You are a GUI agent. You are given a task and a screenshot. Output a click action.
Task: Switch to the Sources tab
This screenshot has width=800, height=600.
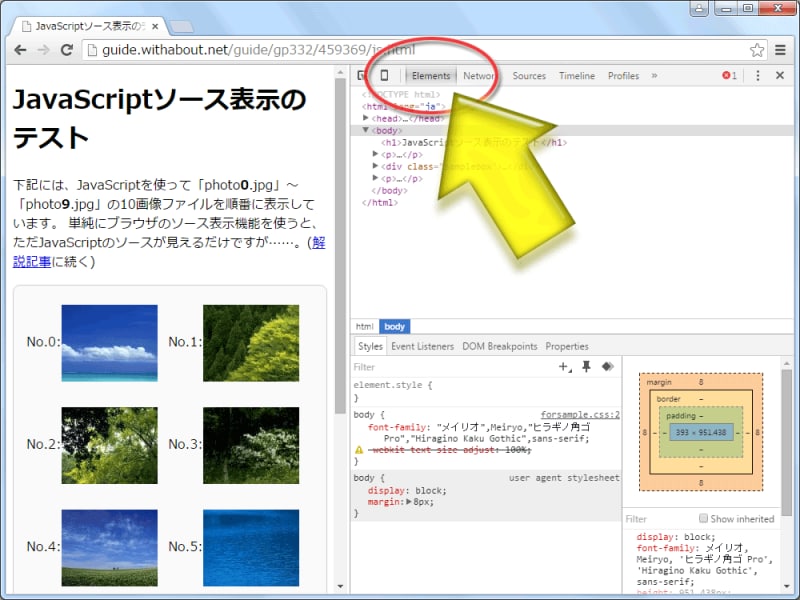529,76
